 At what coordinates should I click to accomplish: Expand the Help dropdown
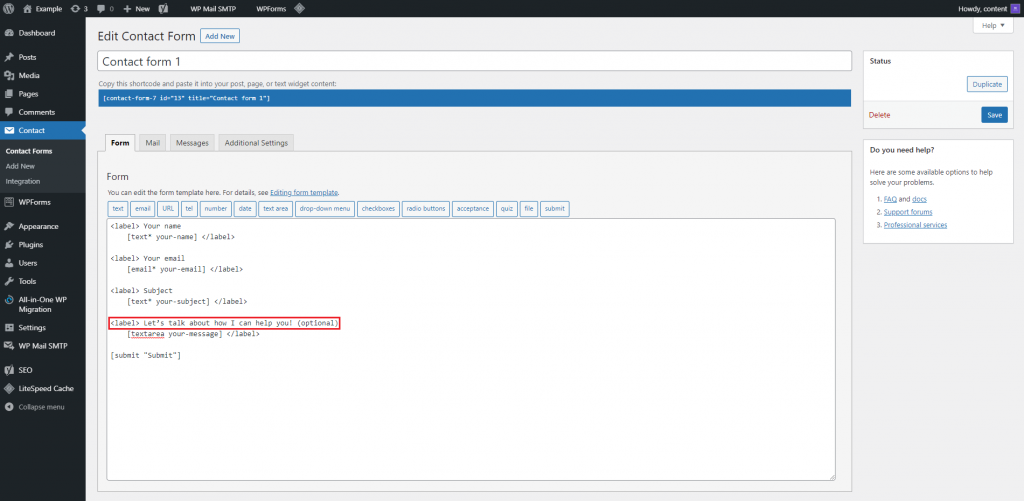tap(993, 25)
